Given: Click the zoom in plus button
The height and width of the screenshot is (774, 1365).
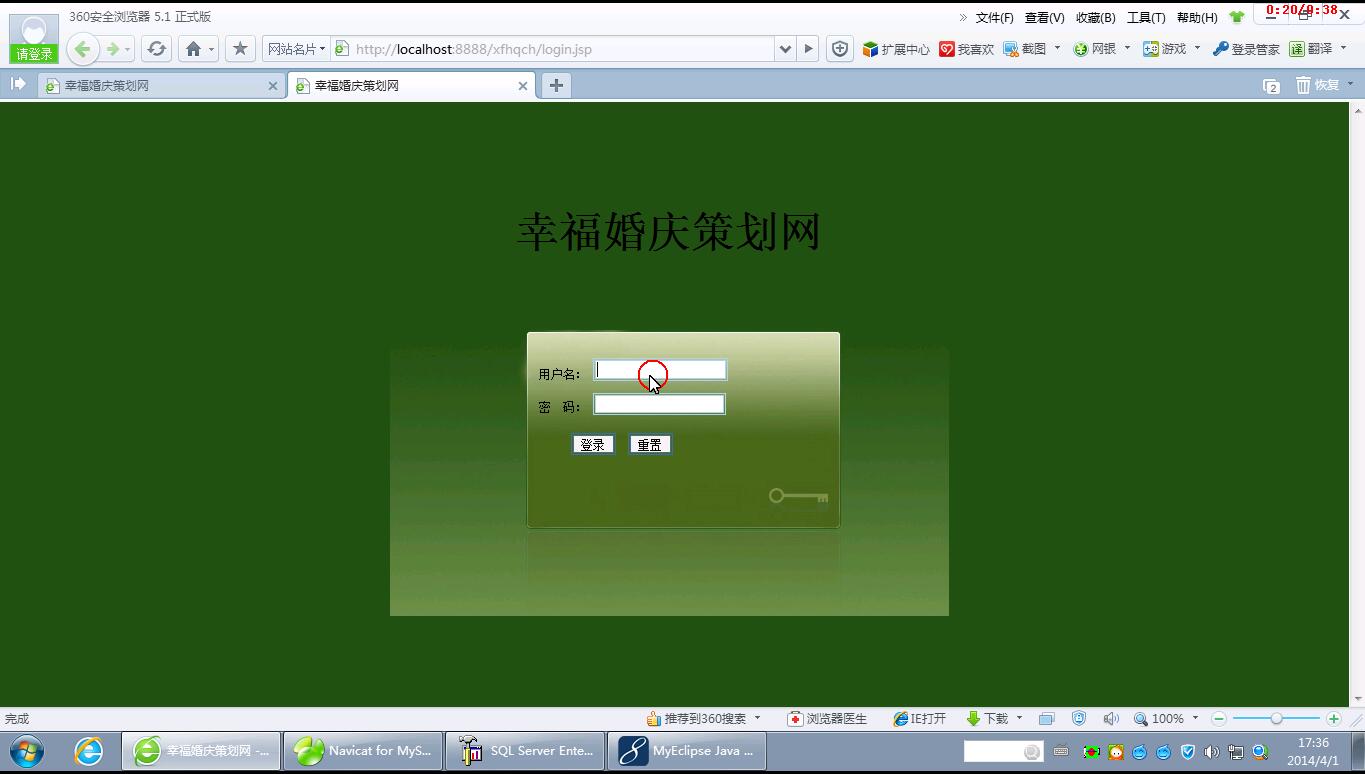Looking at the screenshot, I should pos(1333,719).
